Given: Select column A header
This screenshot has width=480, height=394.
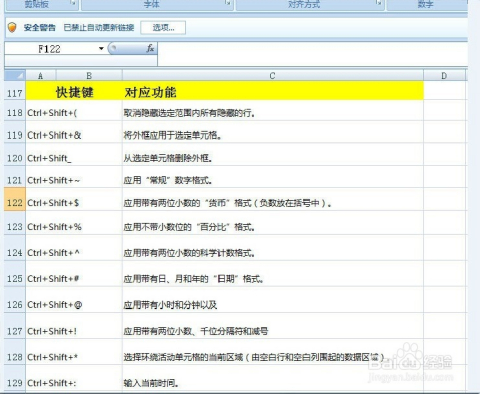Looking at the screenshot, I should (41, 76).
